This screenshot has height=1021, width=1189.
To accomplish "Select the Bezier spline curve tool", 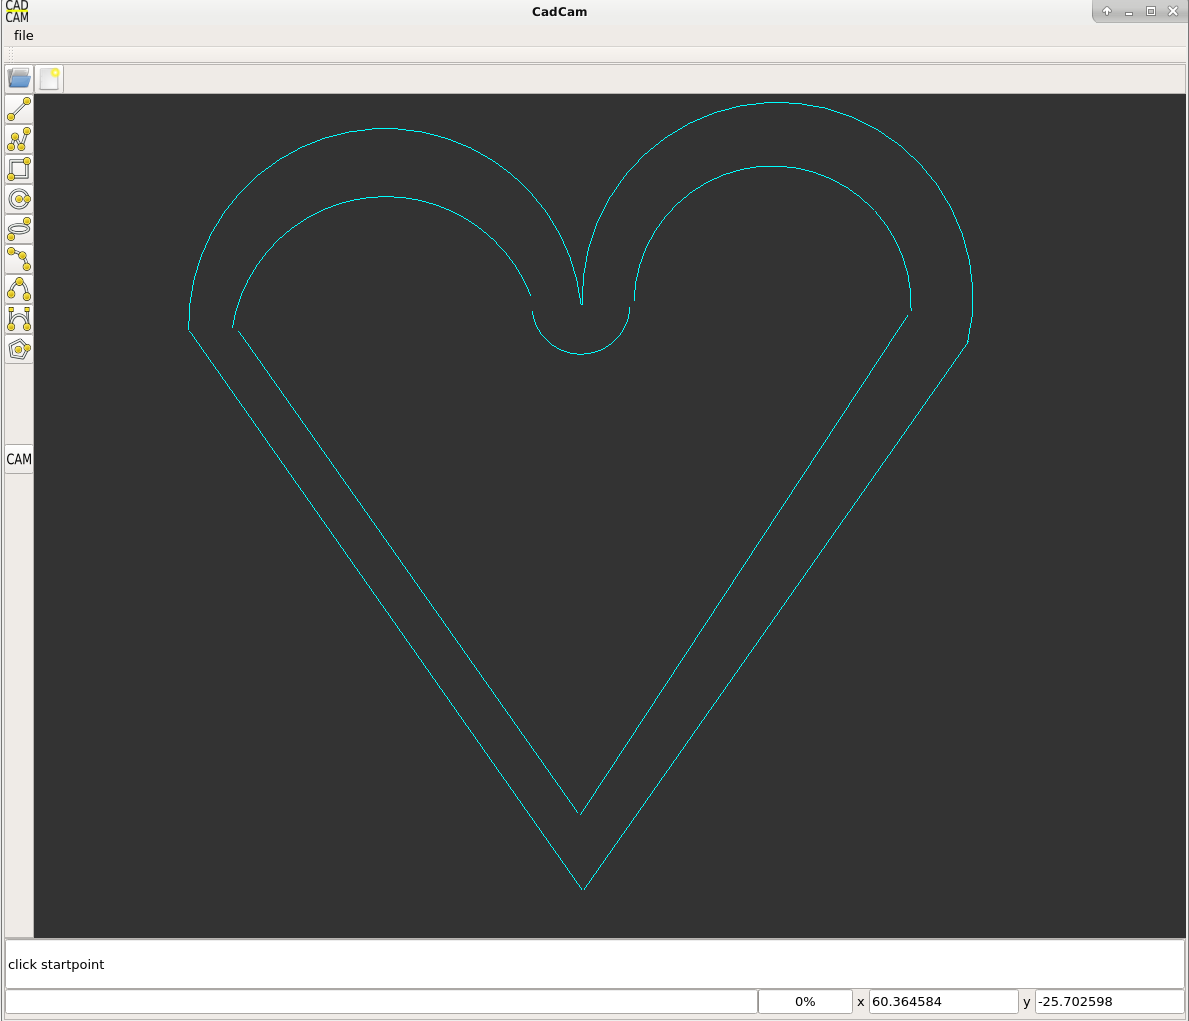I will click(x=19, y=319).
